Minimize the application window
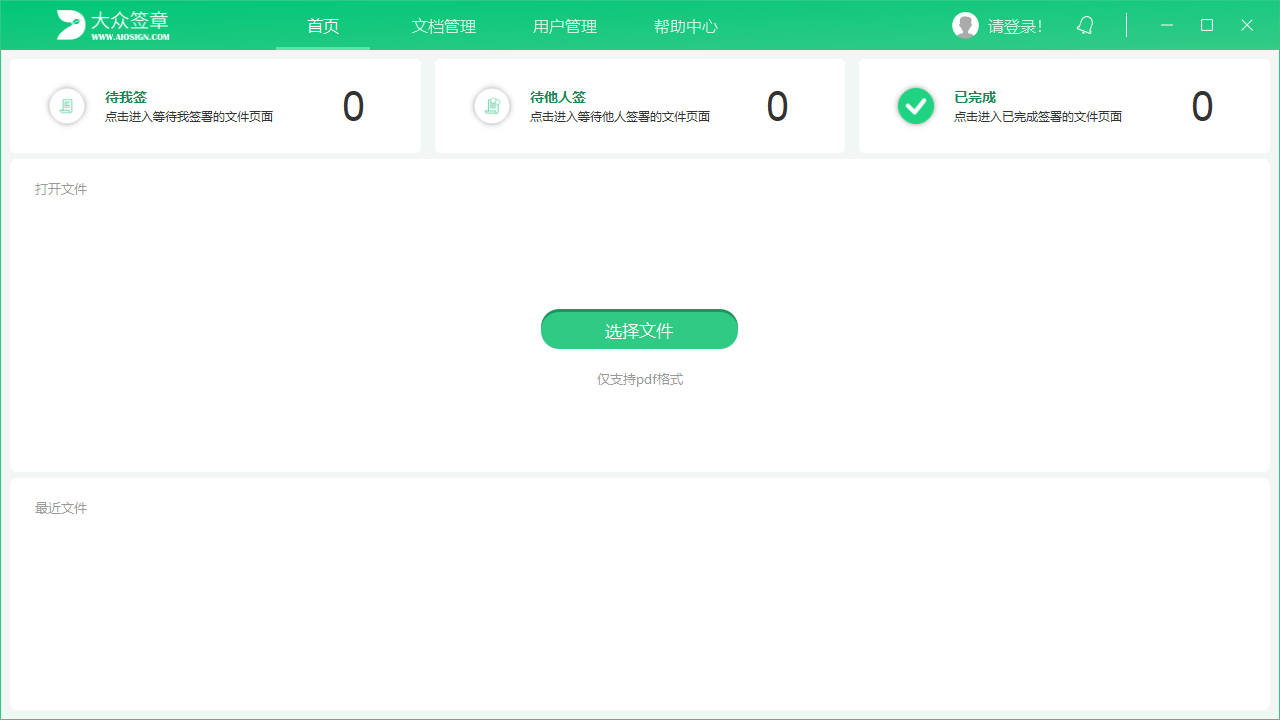Image resolution: width=1280 pixels, height=720 pixels. click(x=1167, y=25)
